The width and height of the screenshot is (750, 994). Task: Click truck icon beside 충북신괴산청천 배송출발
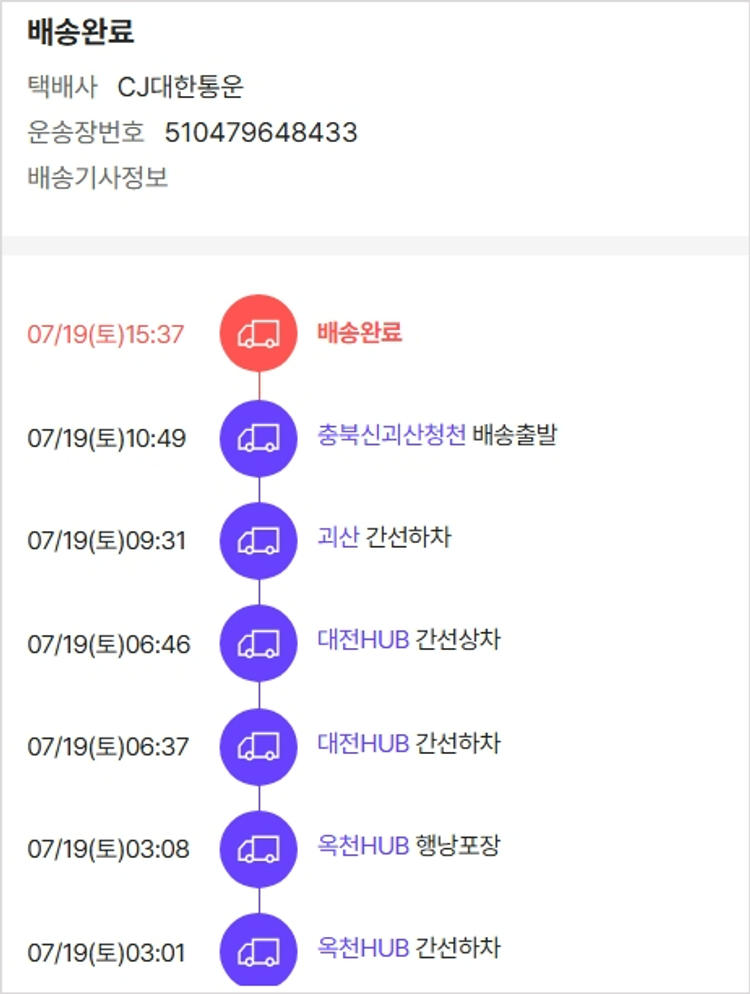(x=258, y=438)
